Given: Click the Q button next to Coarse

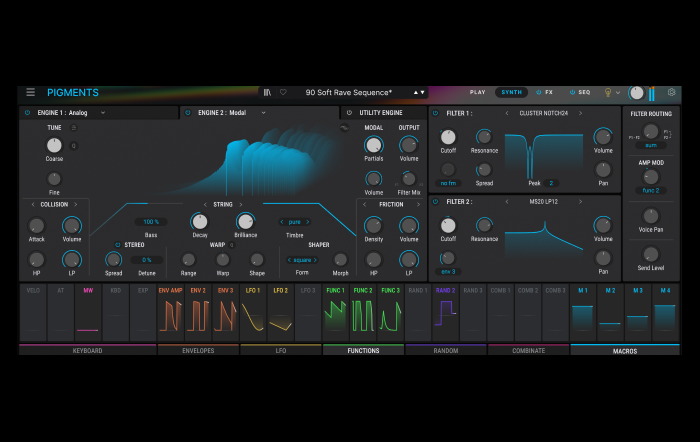Looking at the screenshot, I should (74, 146).
